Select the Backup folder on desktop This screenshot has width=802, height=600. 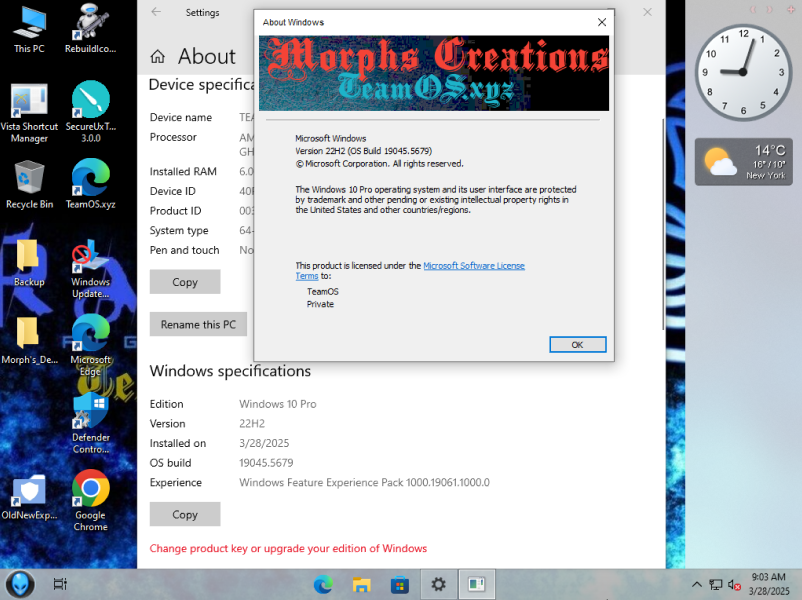(29, 262)
